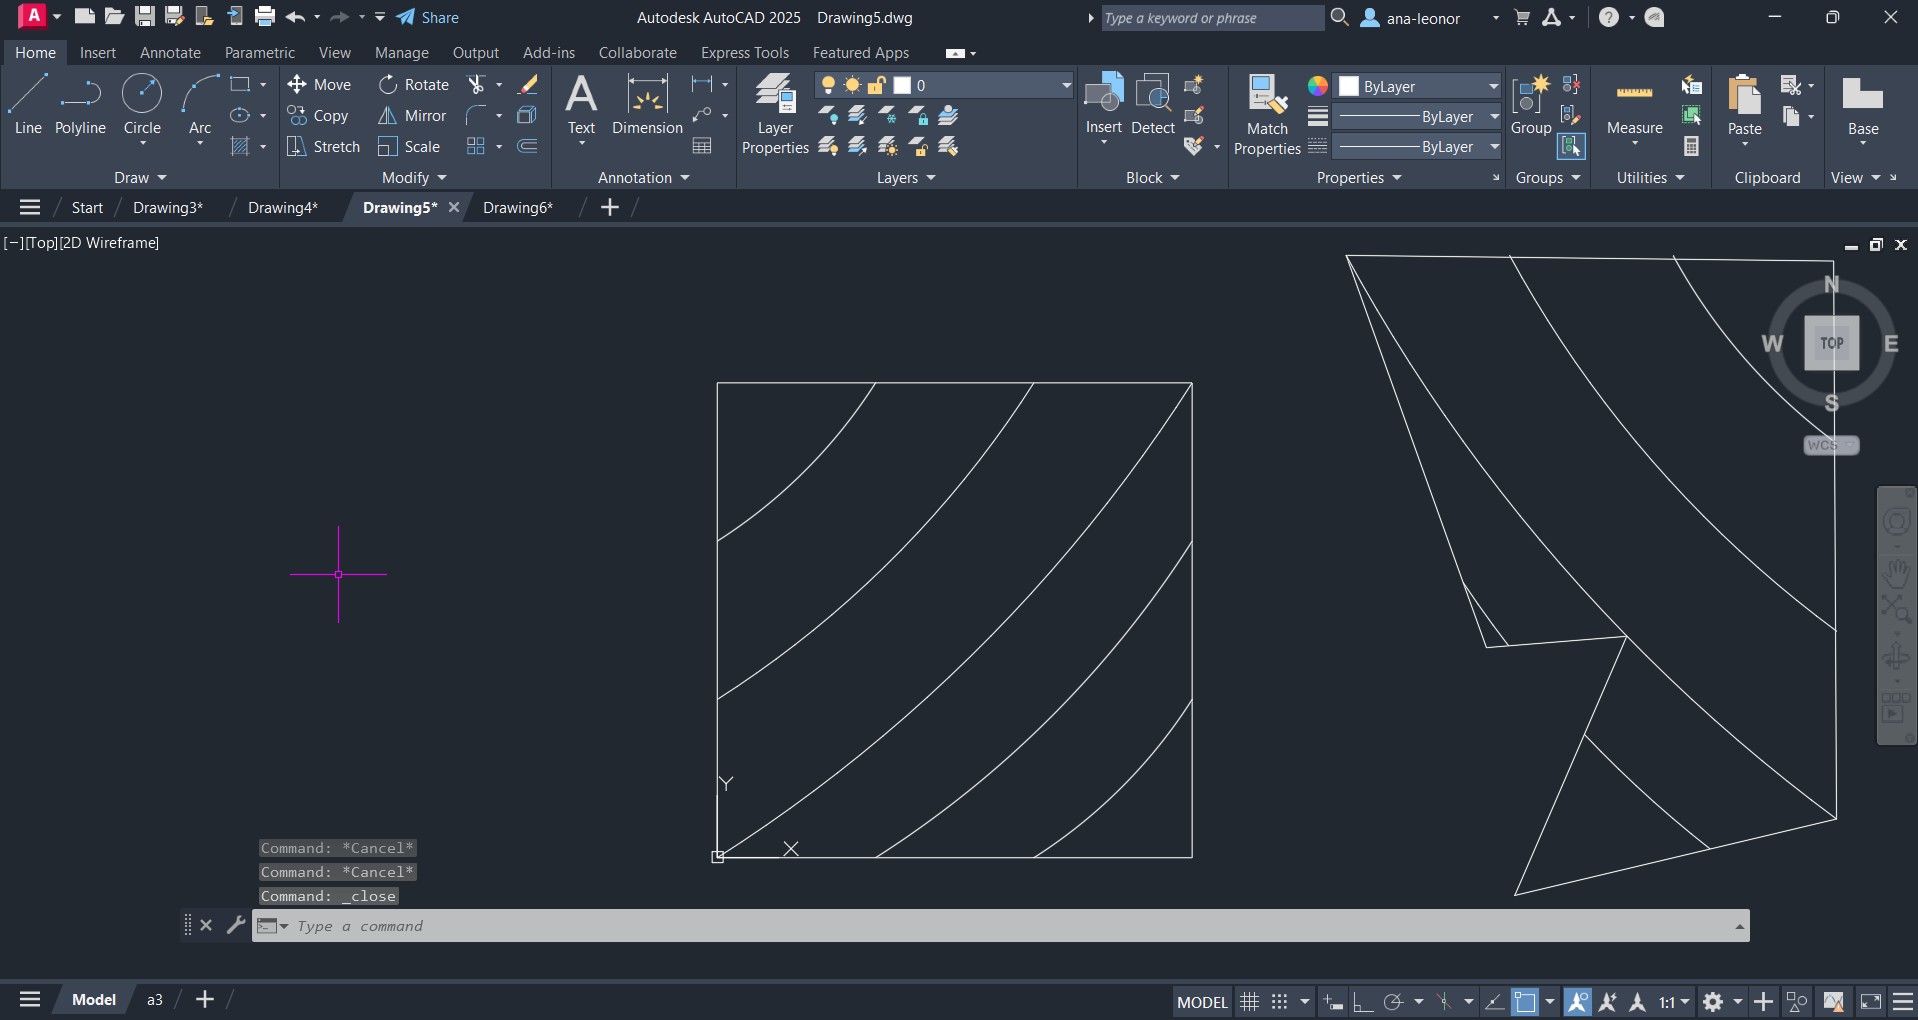Click the Mirror button
Viewport: 1918px width, 1020px height.
[412, 116]
